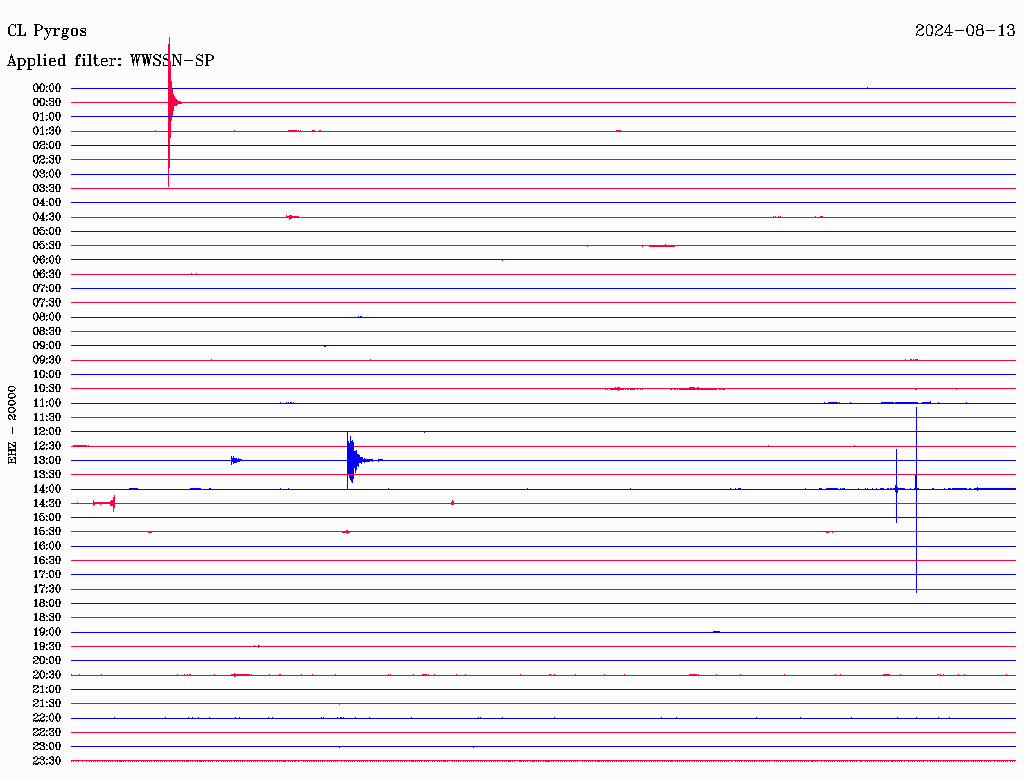Select the 10:30 time label

click(x=46, y=388)
